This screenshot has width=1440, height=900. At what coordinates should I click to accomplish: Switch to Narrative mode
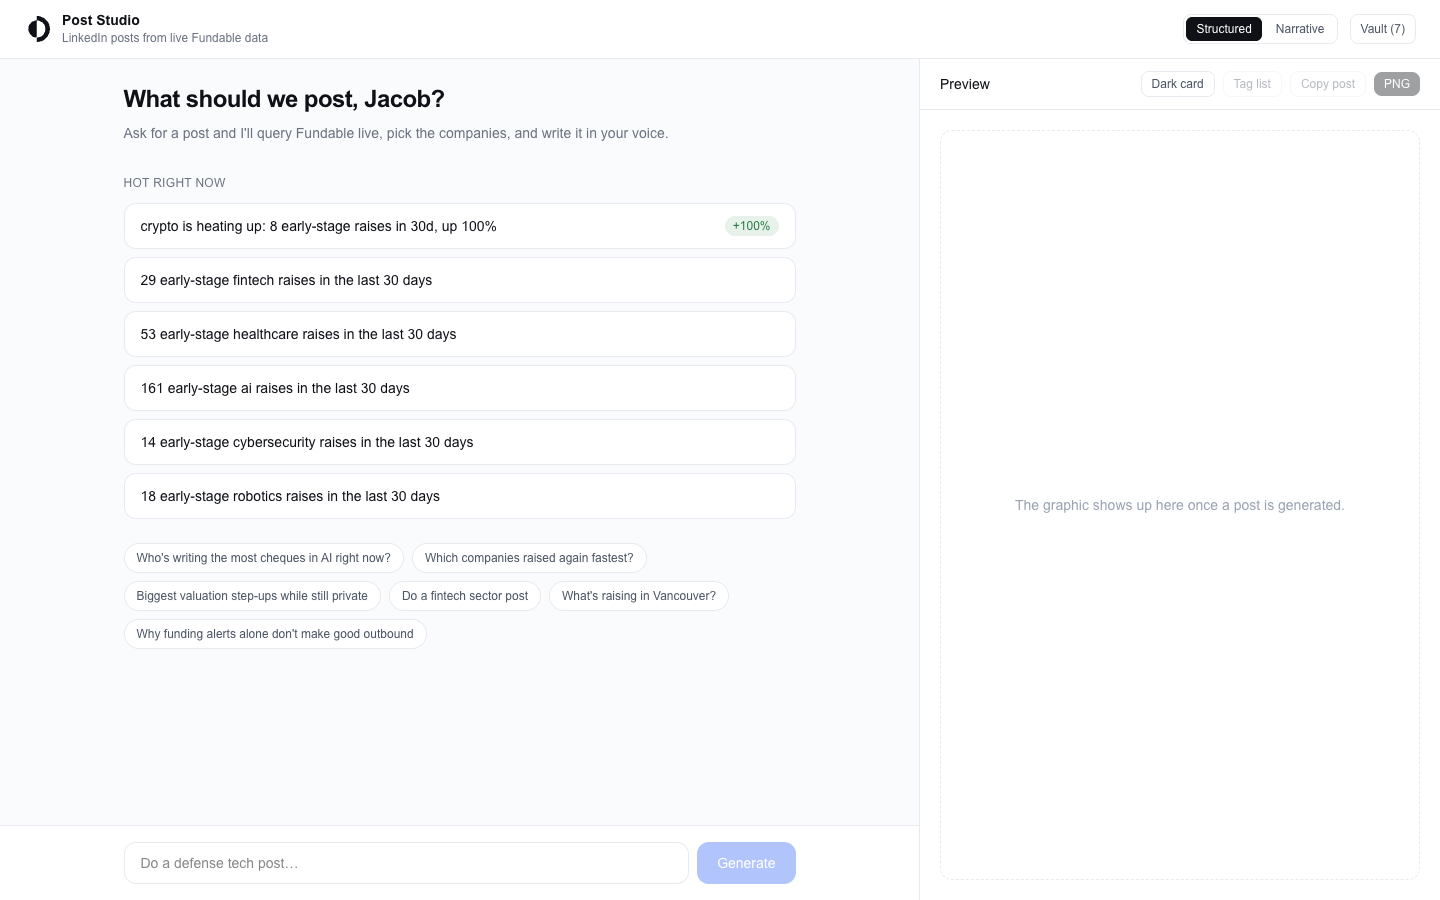click(x=1299, y=29)
